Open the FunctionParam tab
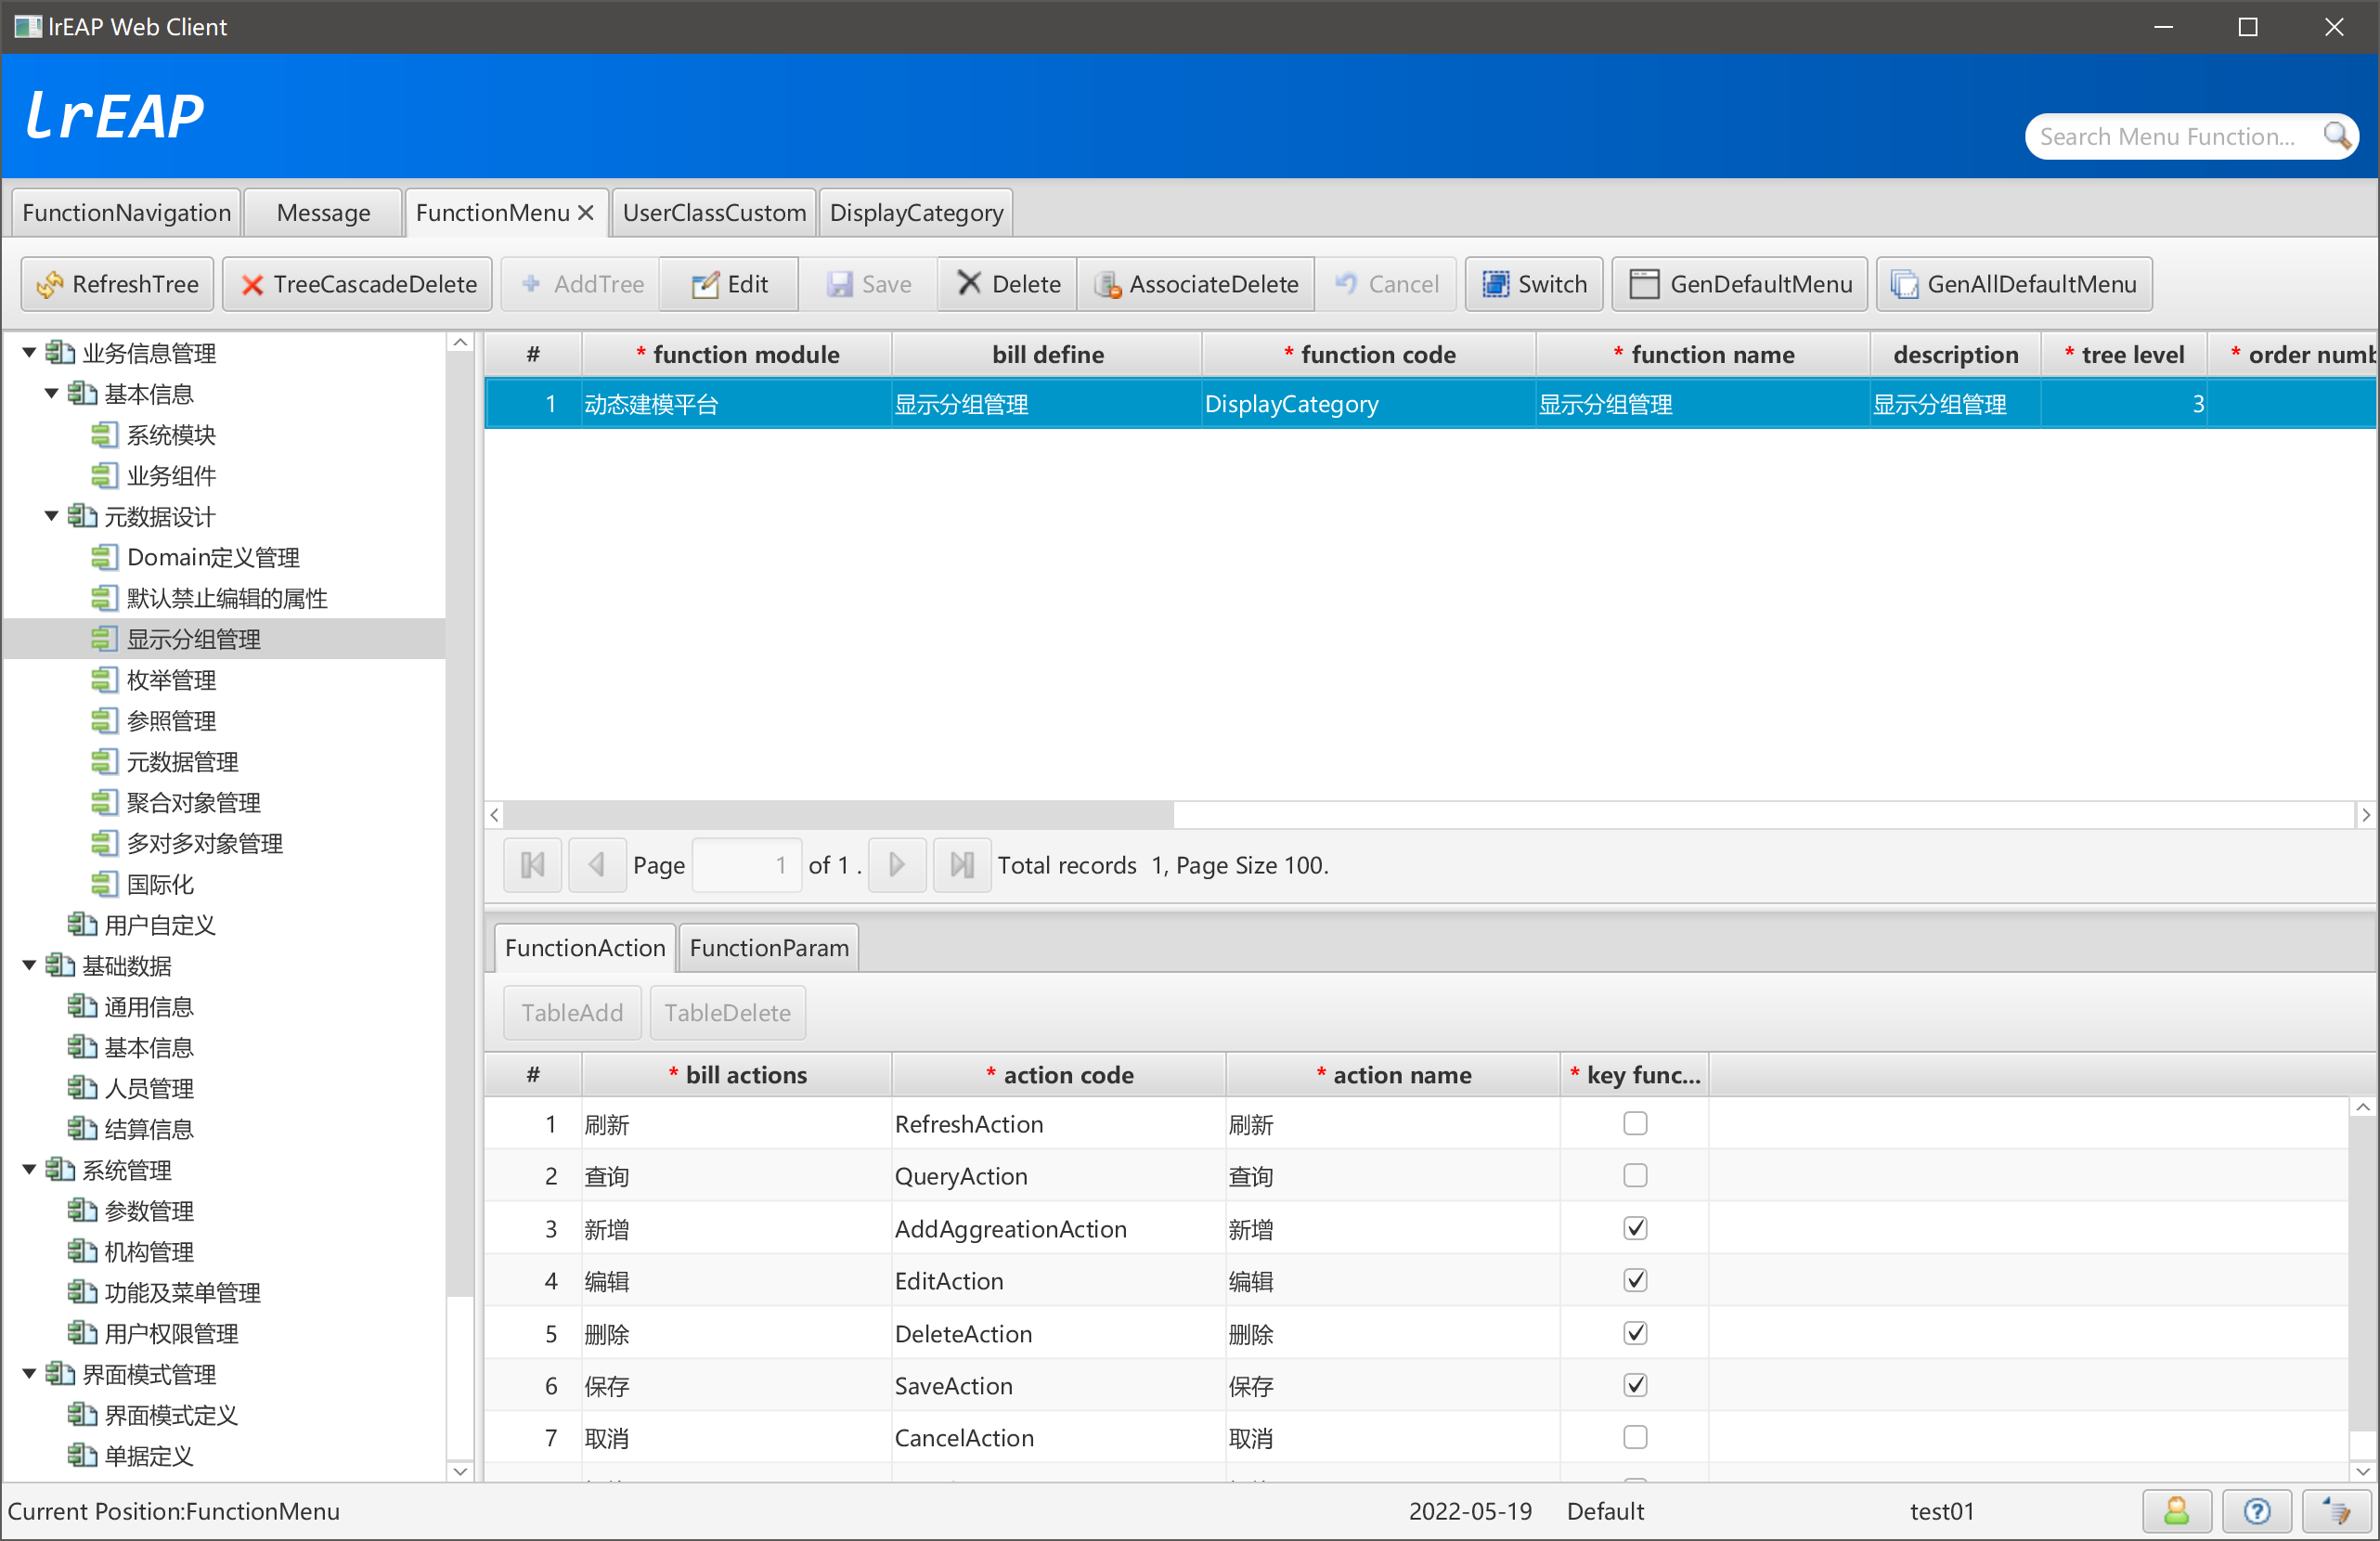2380x1541 pixels. point(768,947)
